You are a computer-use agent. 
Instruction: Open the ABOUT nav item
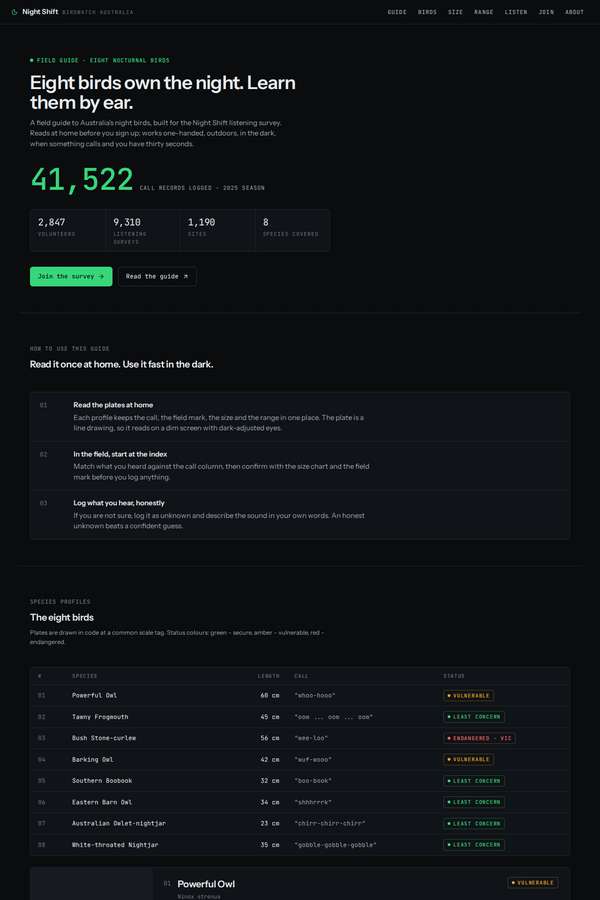[574, 12]
